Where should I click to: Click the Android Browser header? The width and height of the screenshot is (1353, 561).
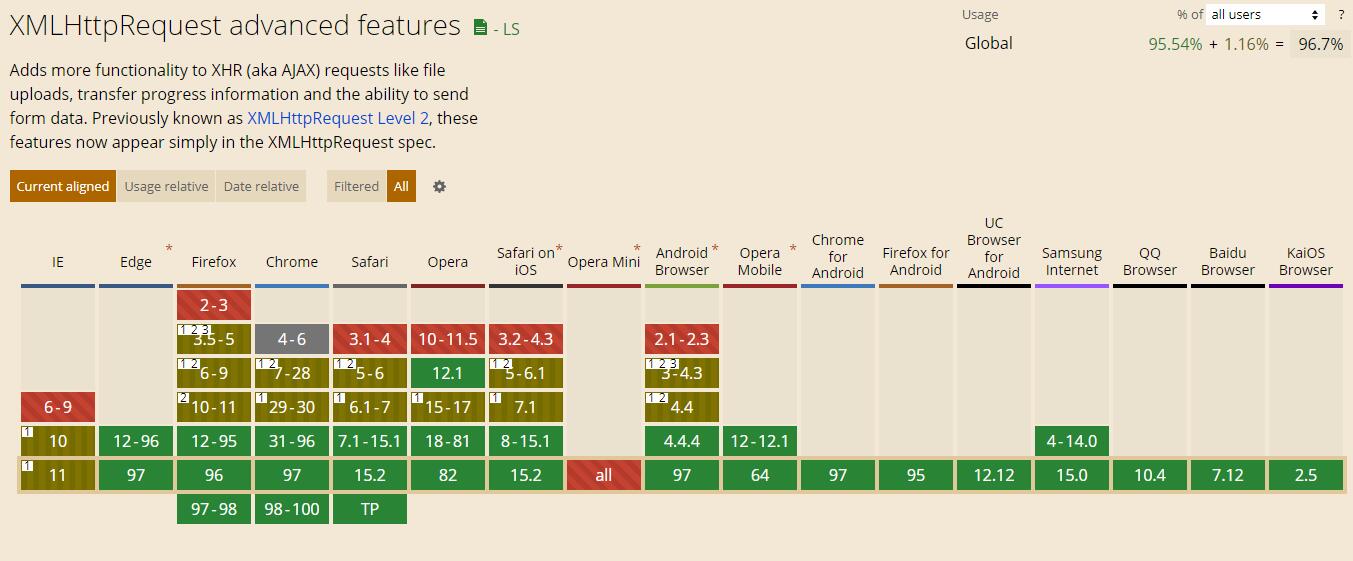[682, 262]
